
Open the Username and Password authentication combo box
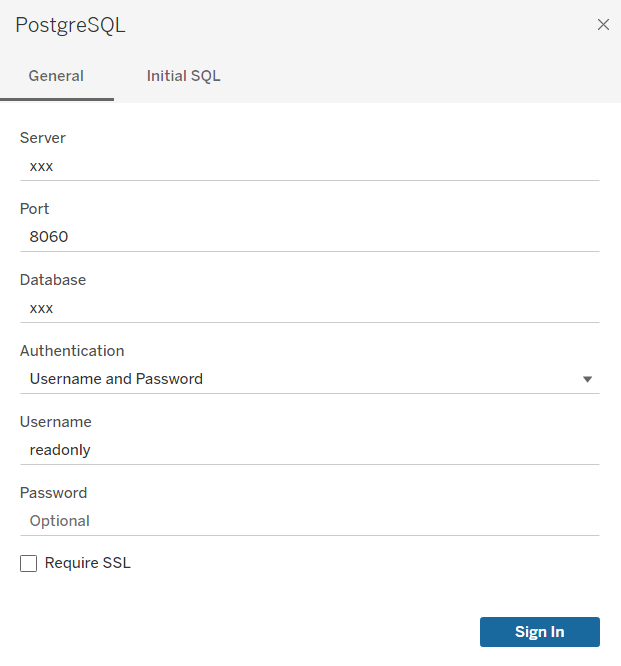point(300,379)
